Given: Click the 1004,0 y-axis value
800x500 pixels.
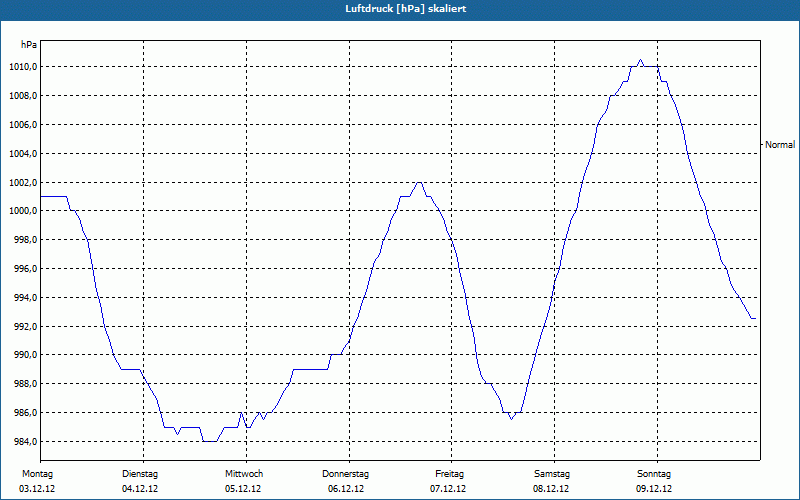Looking at the screenshot, I should coord(22,154).
